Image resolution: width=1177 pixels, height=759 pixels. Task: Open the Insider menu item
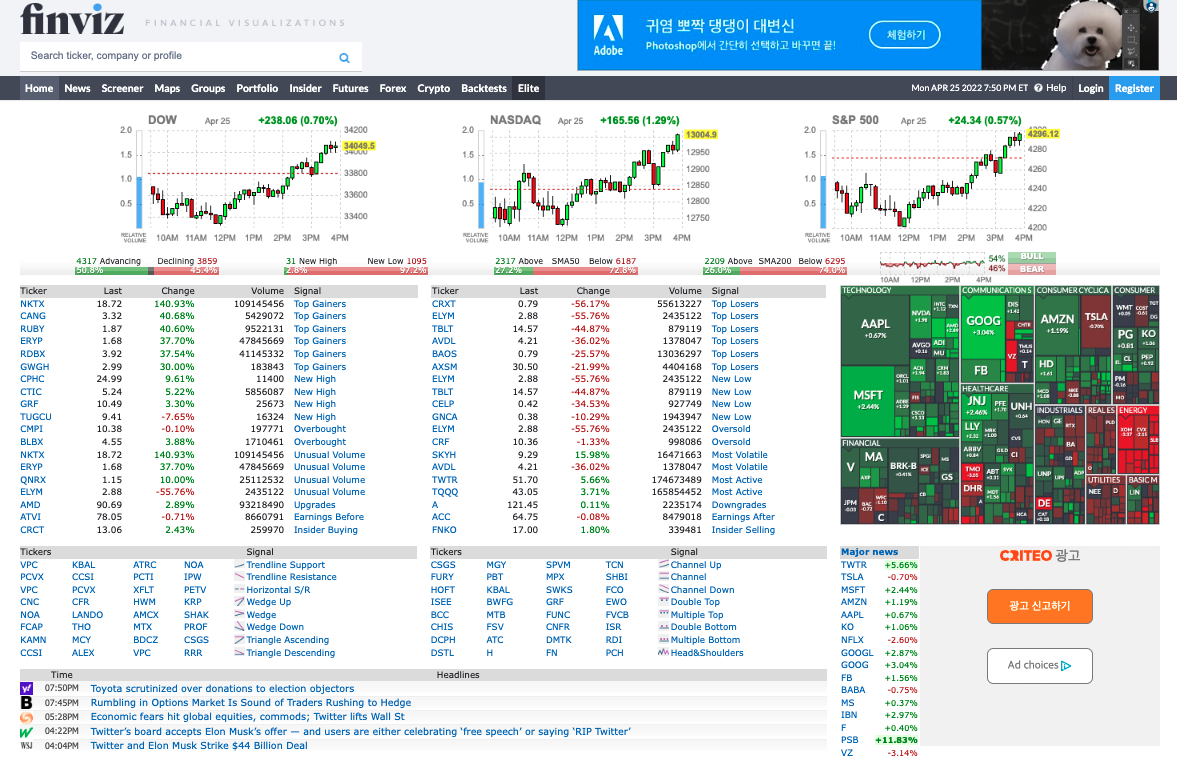coord(306,88)
